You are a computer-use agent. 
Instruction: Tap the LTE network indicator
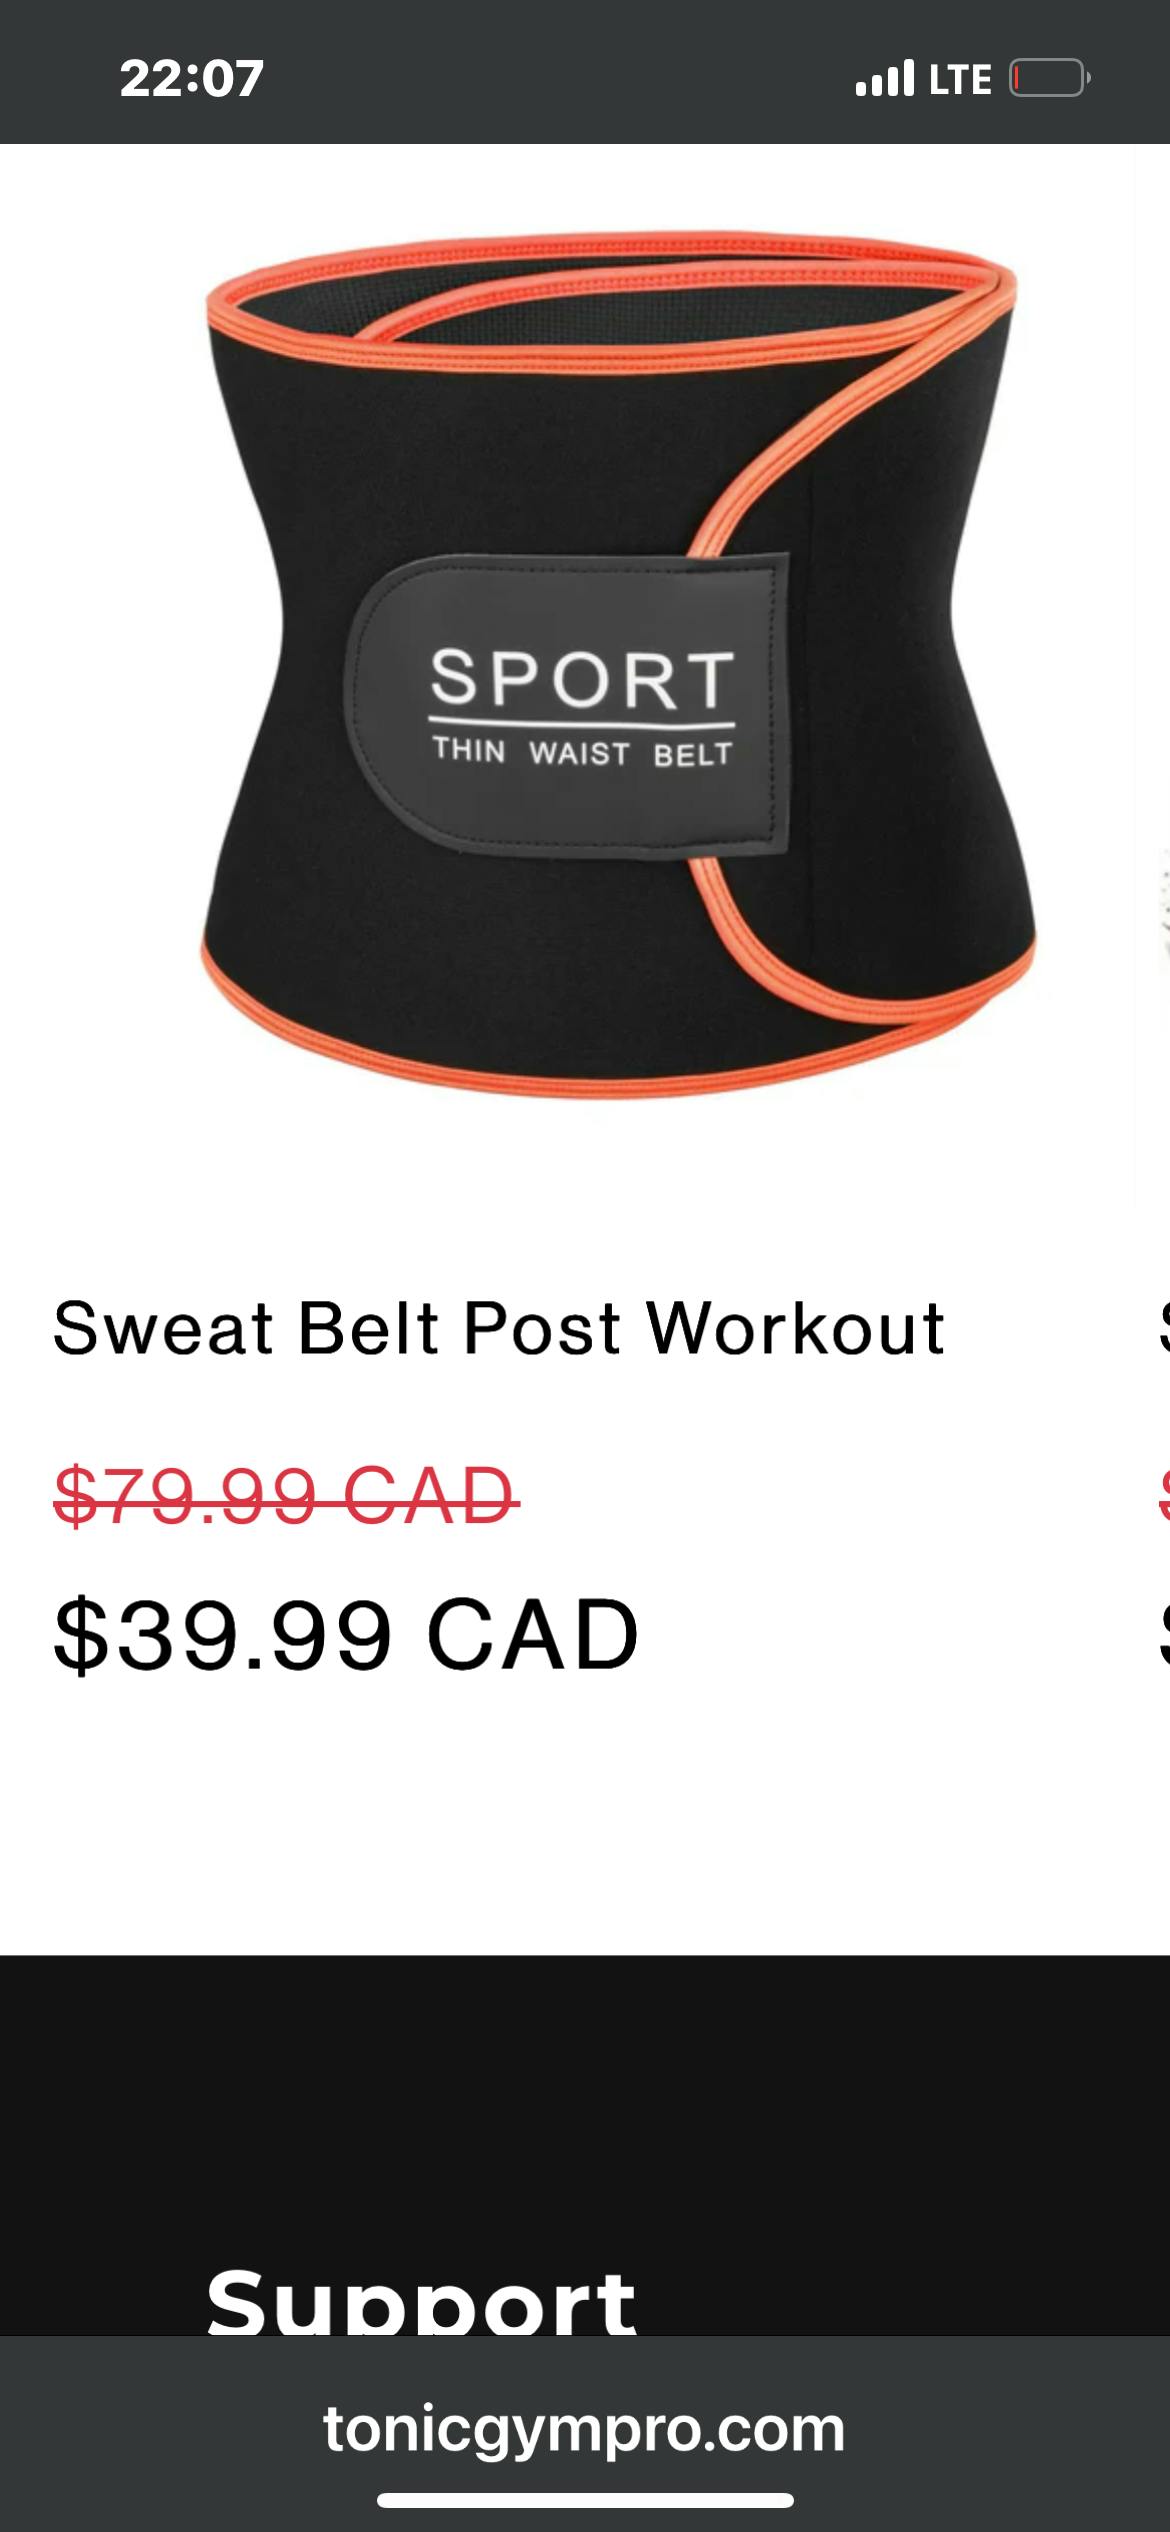click(960, 79)
